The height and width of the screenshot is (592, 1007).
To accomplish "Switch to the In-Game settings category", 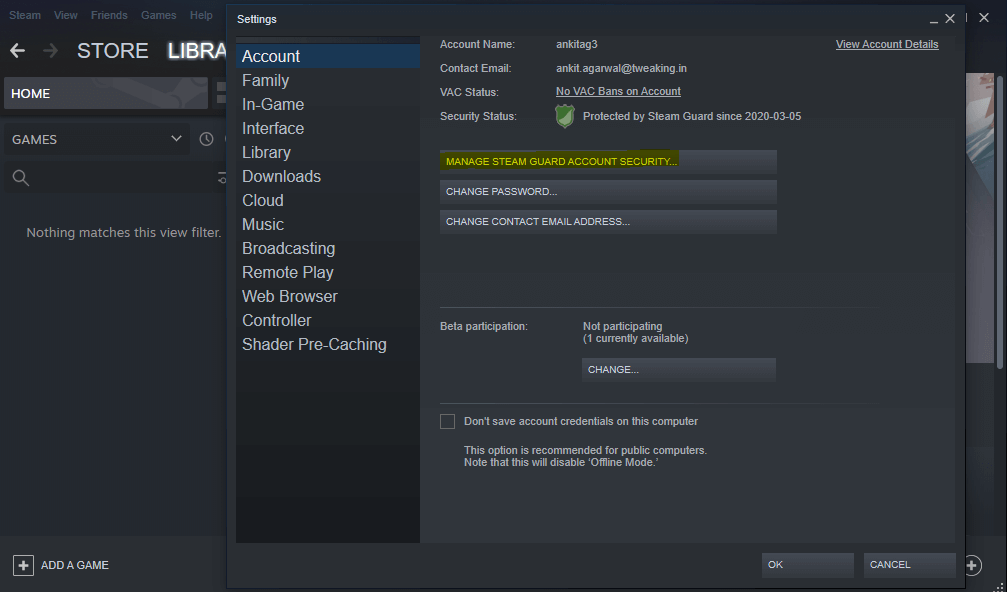I will pyautogui.click(x=272, y=104).
